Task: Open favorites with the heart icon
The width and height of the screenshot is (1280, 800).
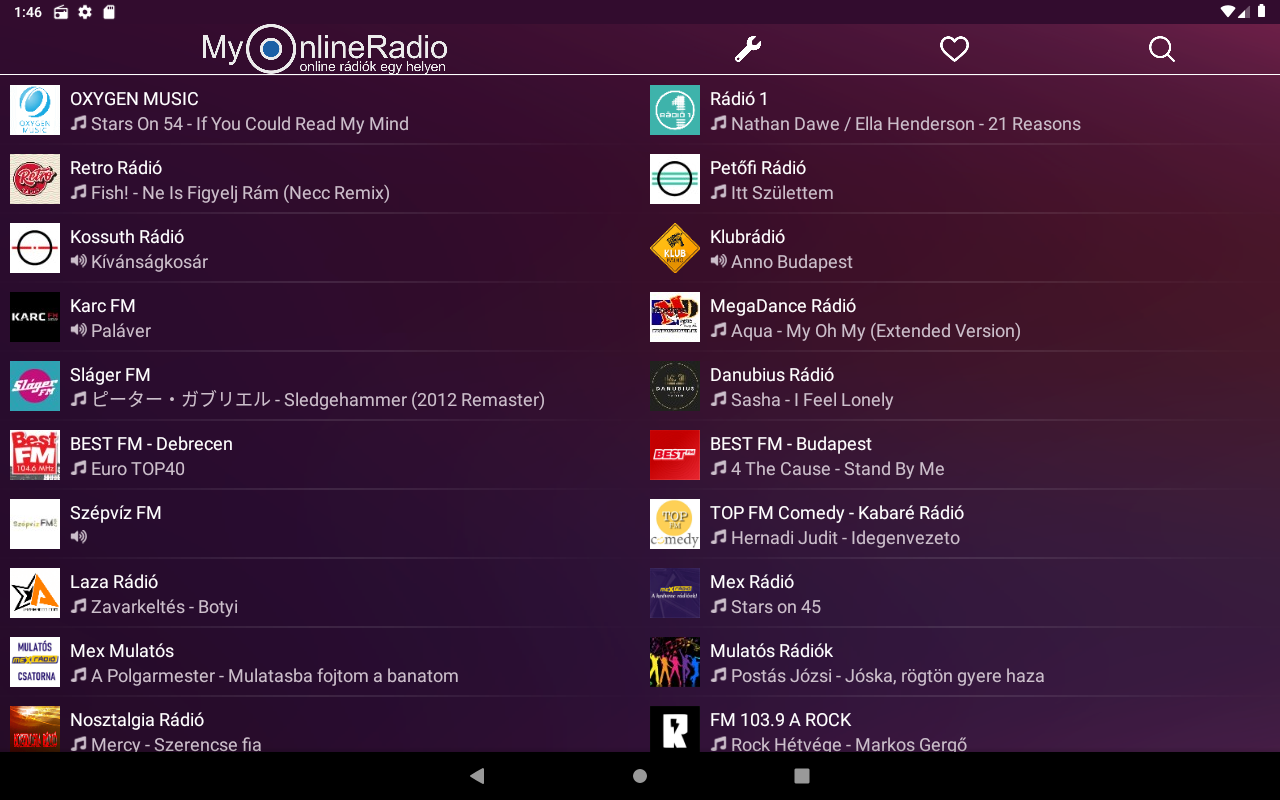Action: [x=955, y=49]
